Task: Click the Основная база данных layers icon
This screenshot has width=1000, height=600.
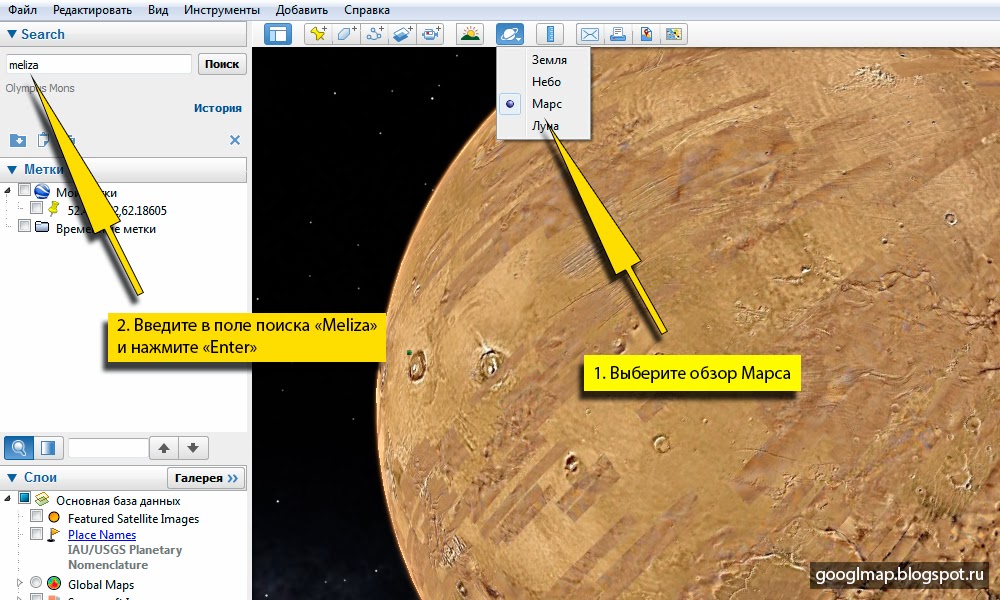Action: click(x=42, y=499)
